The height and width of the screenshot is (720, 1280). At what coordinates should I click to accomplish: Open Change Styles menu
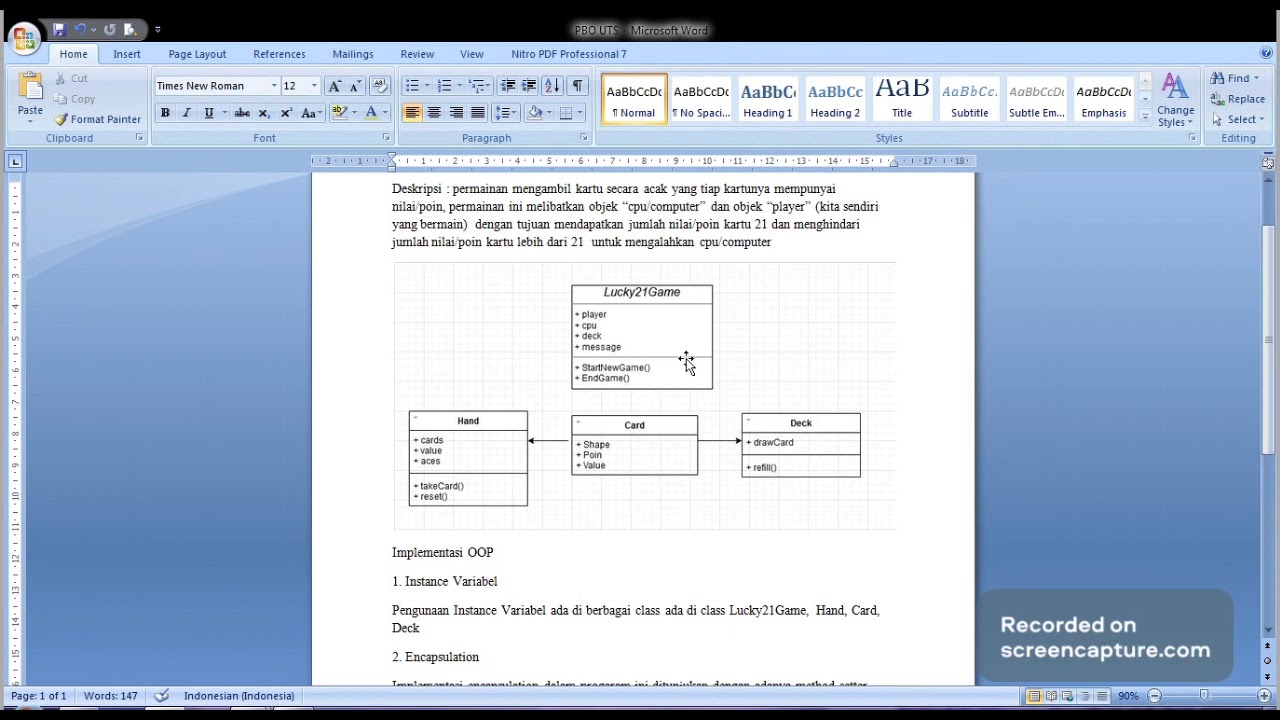(x=1175, y=100)
